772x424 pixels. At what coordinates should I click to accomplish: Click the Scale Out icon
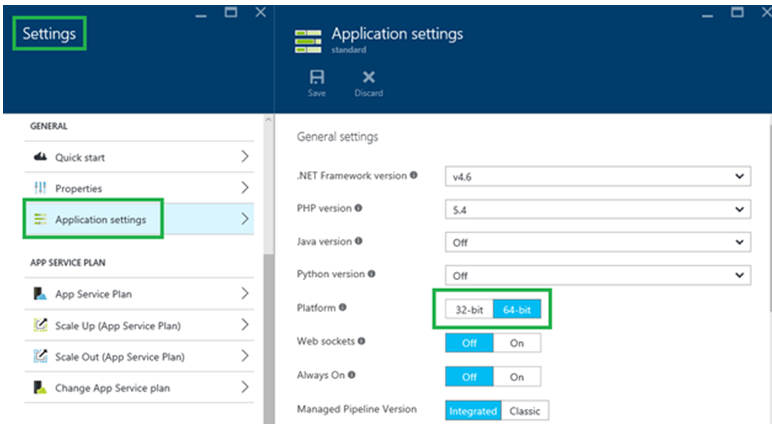(x=40, y=356)
